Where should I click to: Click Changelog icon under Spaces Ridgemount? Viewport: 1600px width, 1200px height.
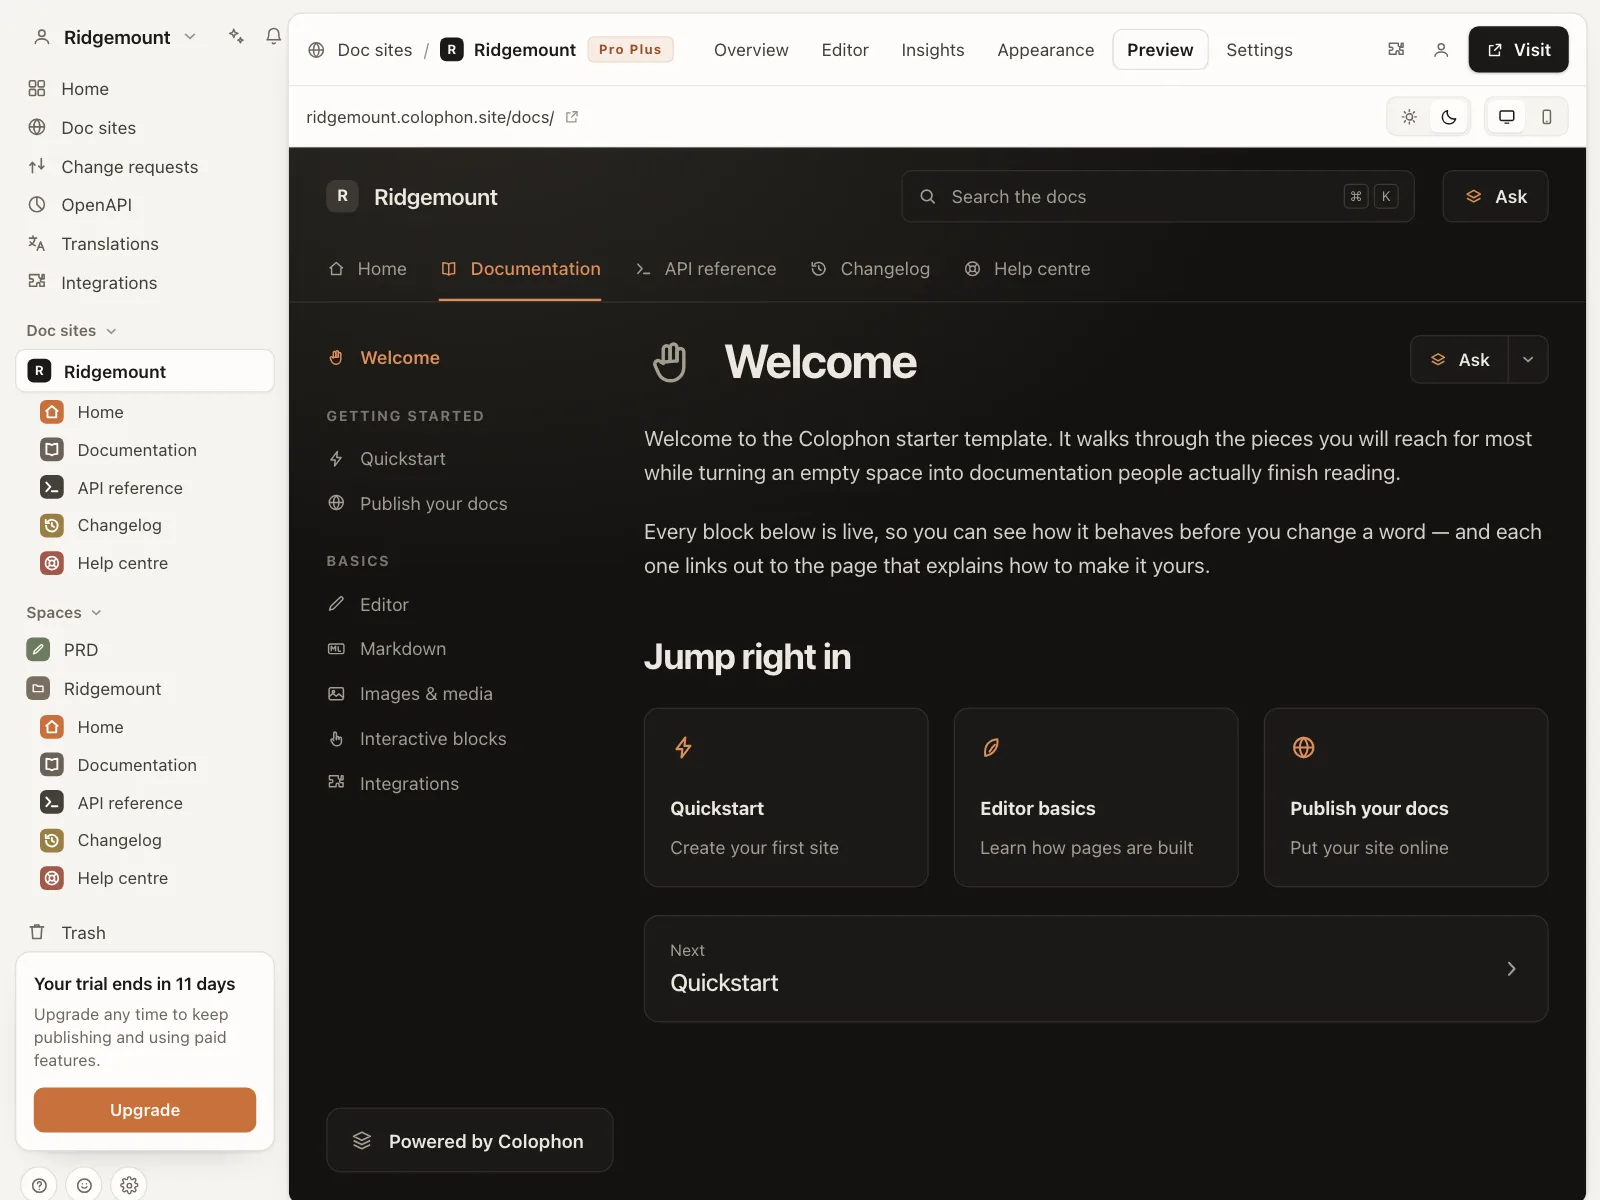click(52, 840)
